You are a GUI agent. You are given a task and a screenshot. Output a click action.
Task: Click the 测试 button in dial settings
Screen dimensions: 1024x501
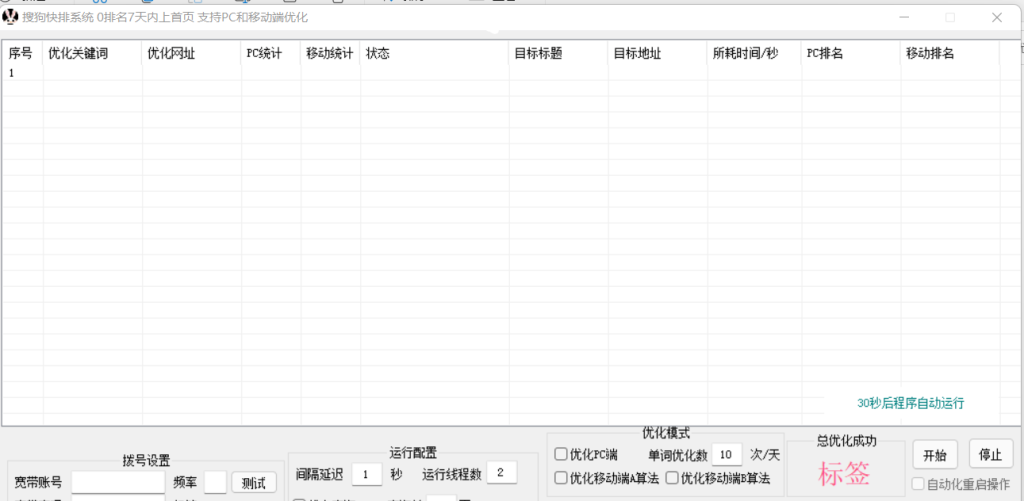[x=254, y=483]
